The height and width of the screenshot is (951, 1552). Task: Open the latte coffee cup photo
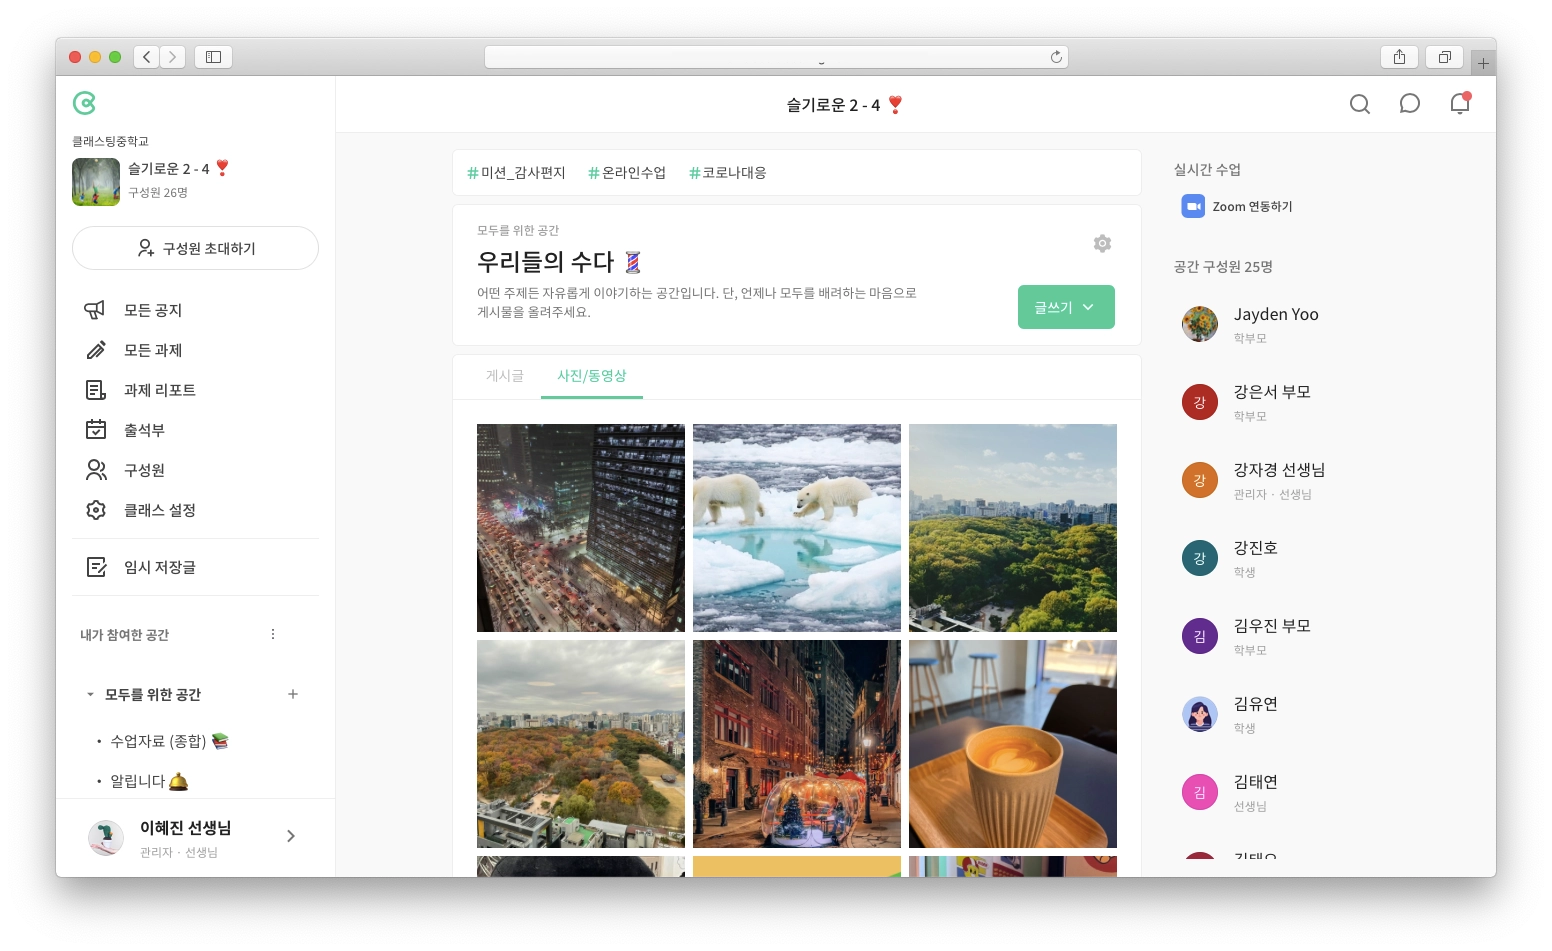point(1013,744)
